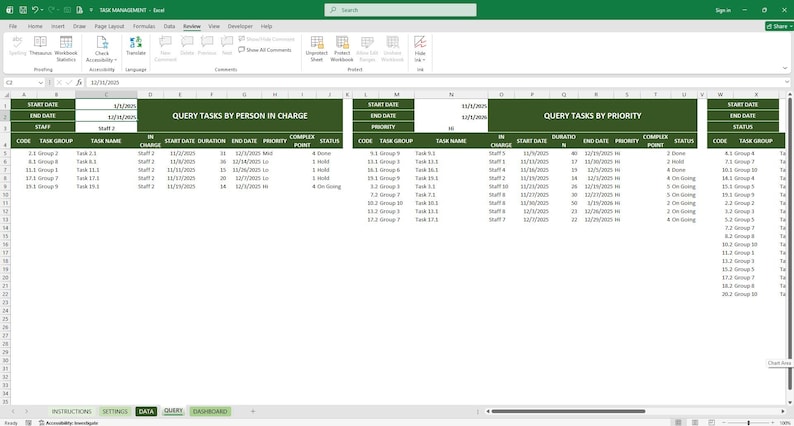This screenshot has height=426, width=794.
Task: Open the Developer ribbon tab
Action: tap(240, 26)
